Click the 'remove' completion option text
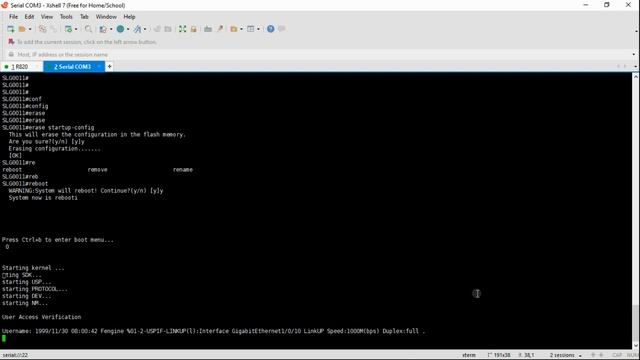Image resolution: width=640 pixels, height=360 pixels. point(97,170)
